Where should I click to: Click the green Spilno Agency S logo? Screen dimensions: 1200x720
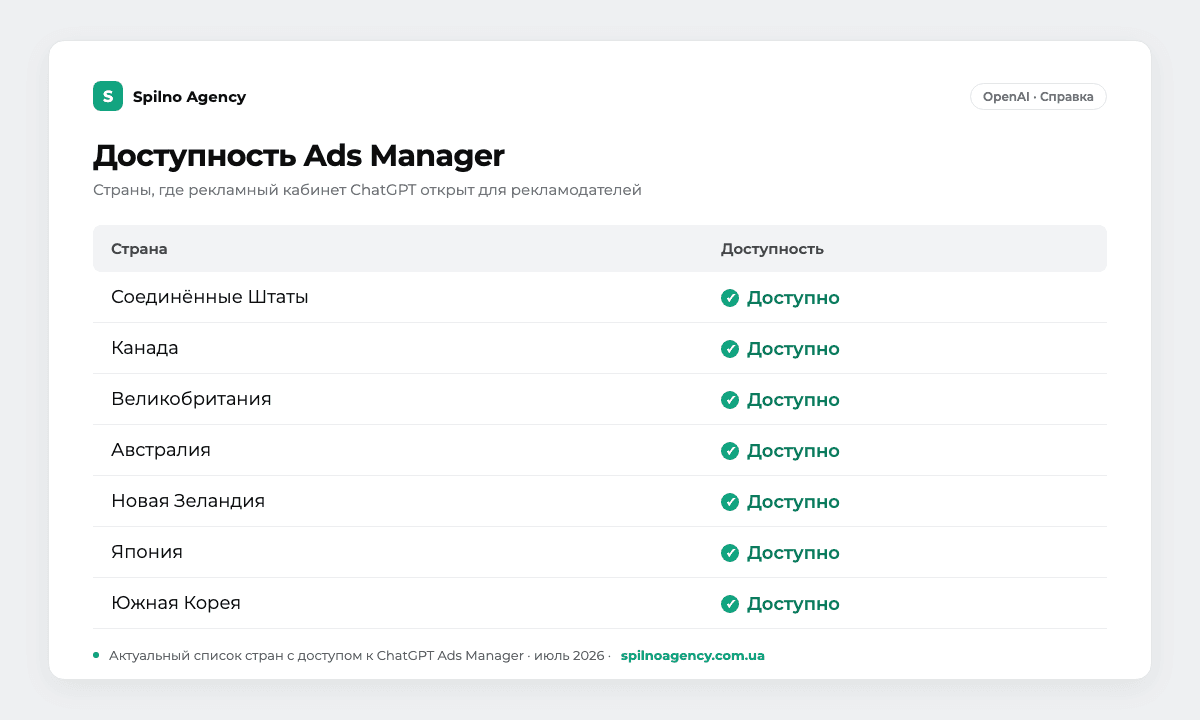pos(108,96)
